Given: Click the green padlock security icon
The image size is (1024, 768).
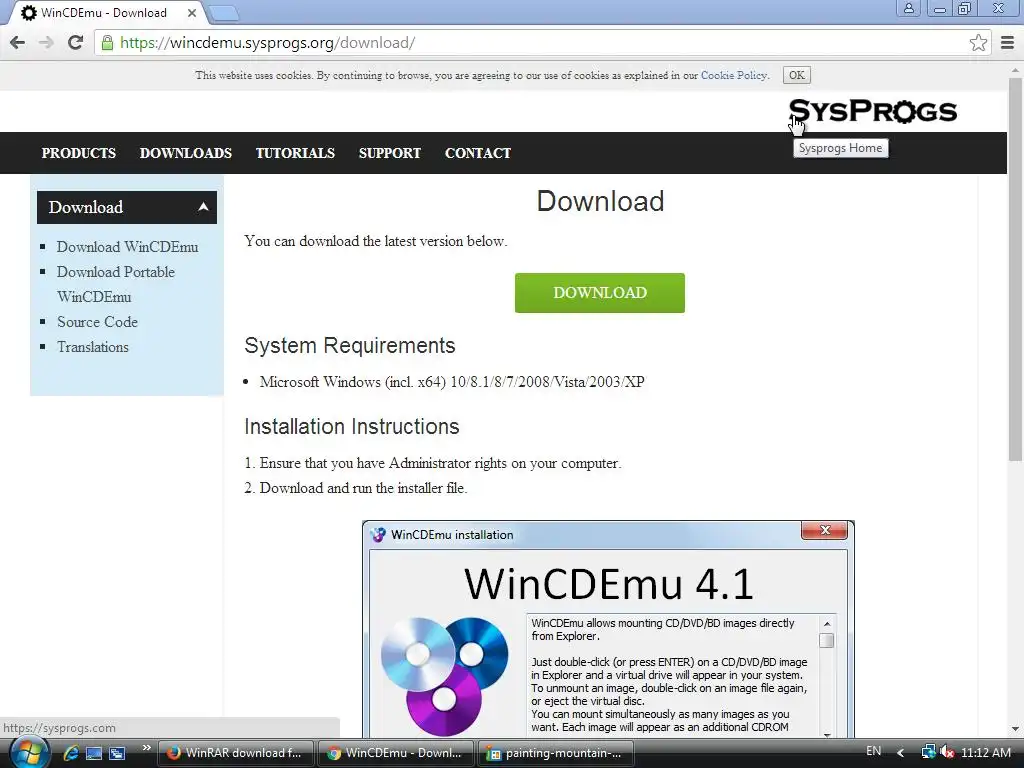Looking at the screenshot, I should [107, 43].
